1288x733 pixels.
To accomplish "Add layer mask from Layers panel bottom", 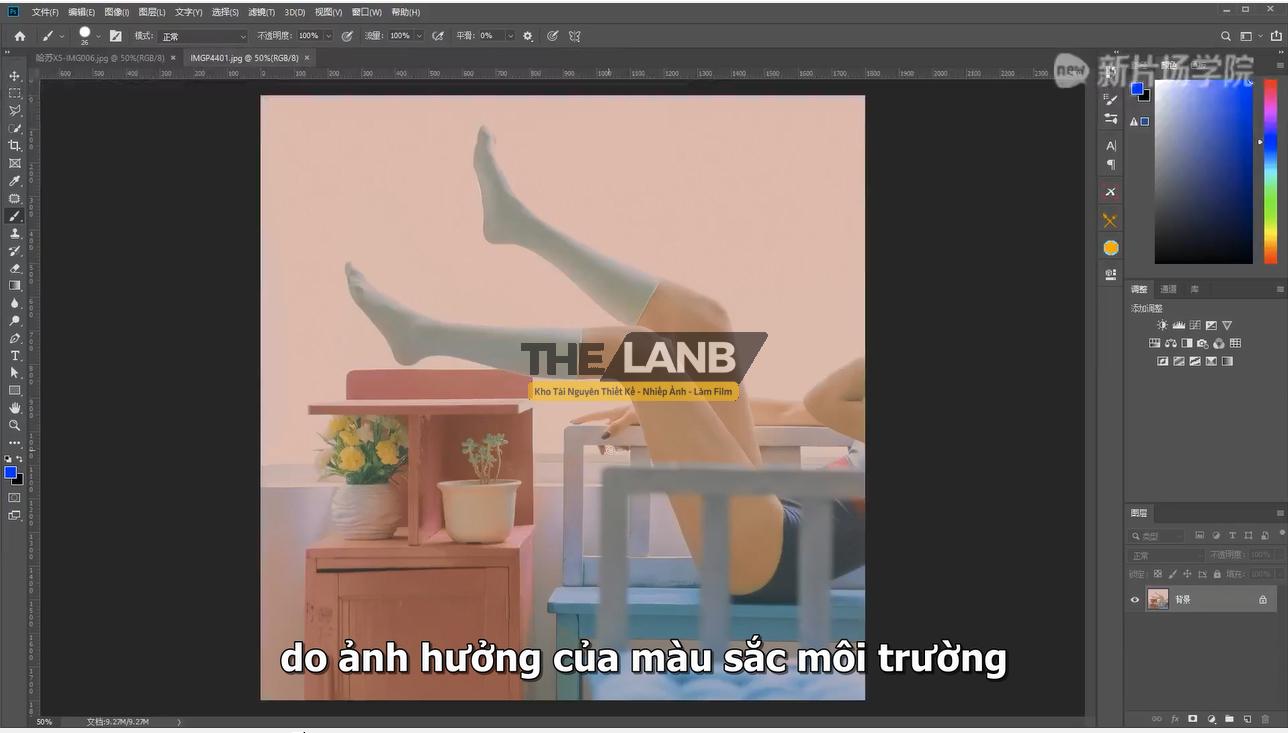I will tap(1193, 719).
